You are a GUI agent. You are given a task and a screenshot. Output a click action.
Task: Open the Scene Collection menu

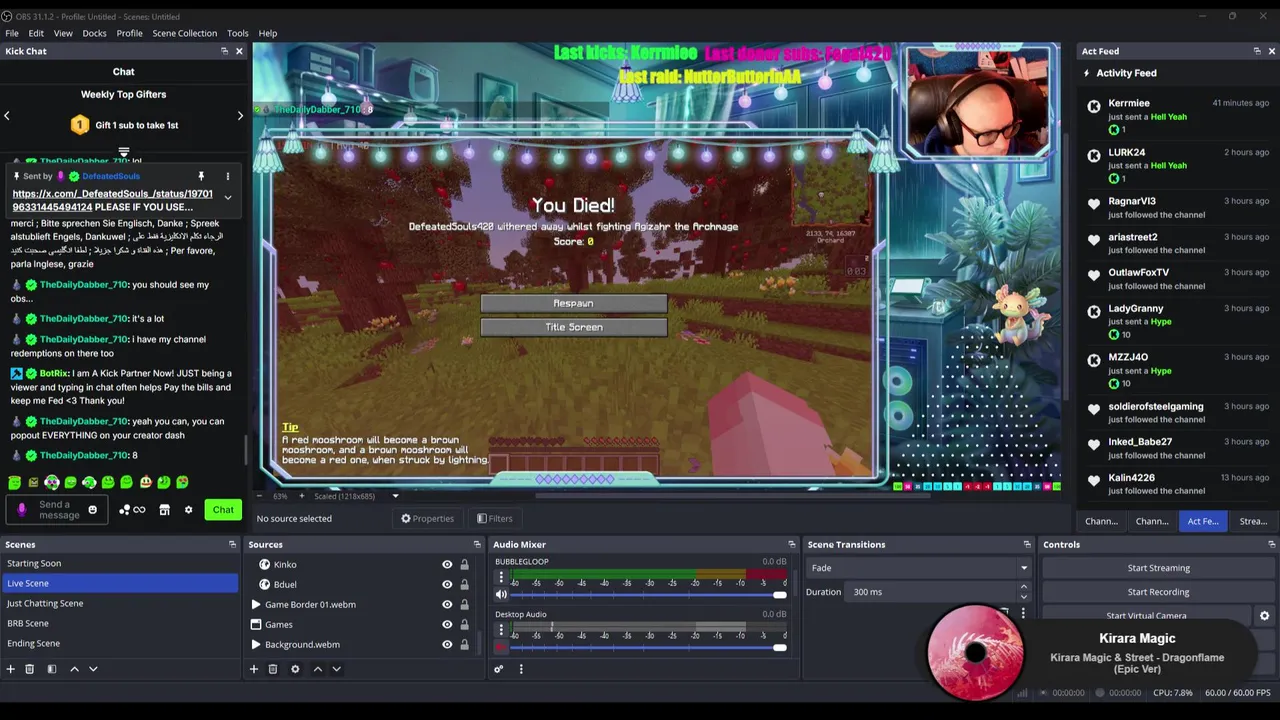[184, 33]
